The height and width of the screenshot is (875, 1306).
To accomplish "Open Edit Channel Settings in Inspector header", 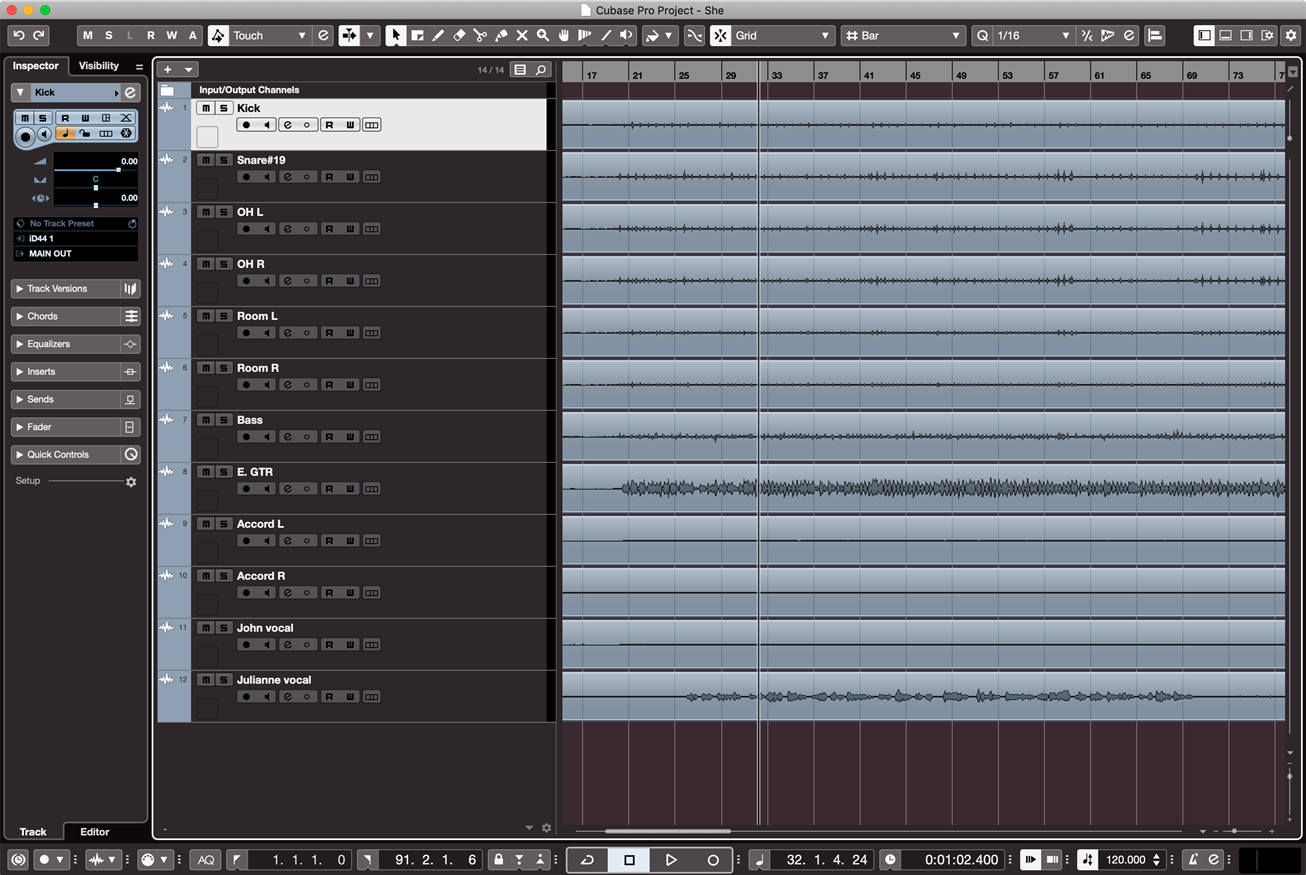I will [130, 92].
